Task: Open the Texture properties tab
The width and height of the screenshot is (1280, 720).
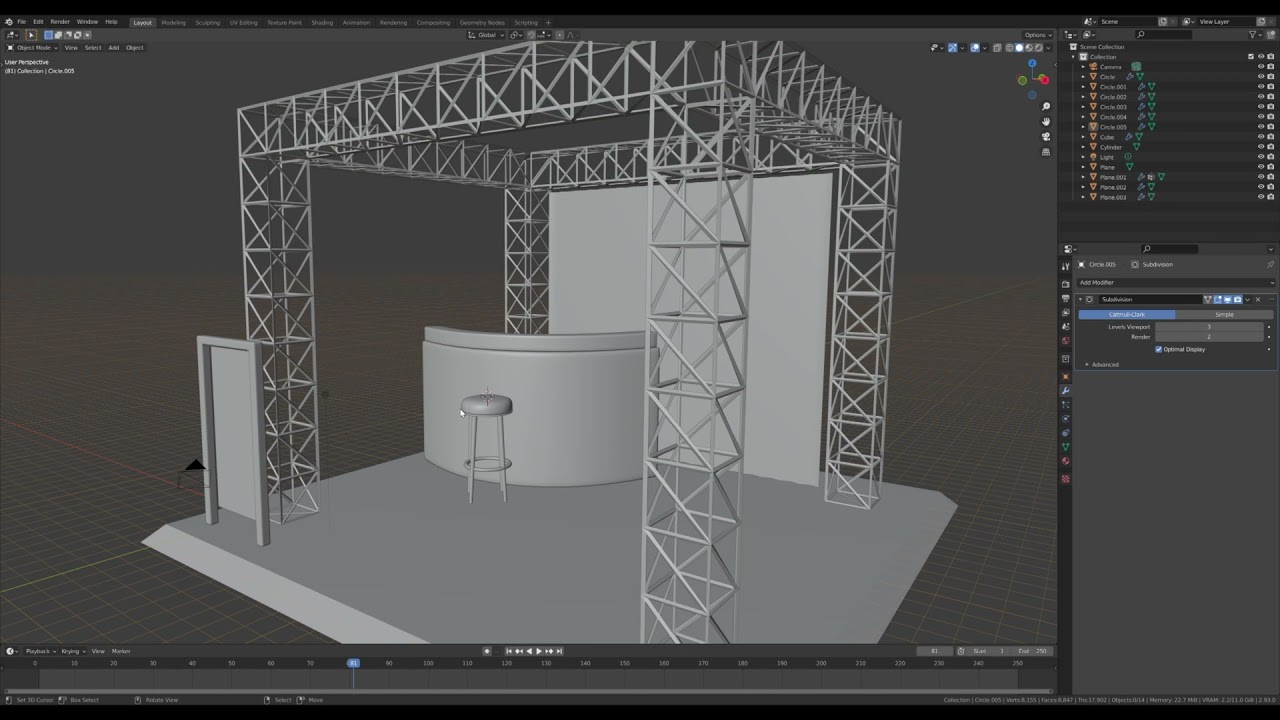Action: coord(1066,479)
